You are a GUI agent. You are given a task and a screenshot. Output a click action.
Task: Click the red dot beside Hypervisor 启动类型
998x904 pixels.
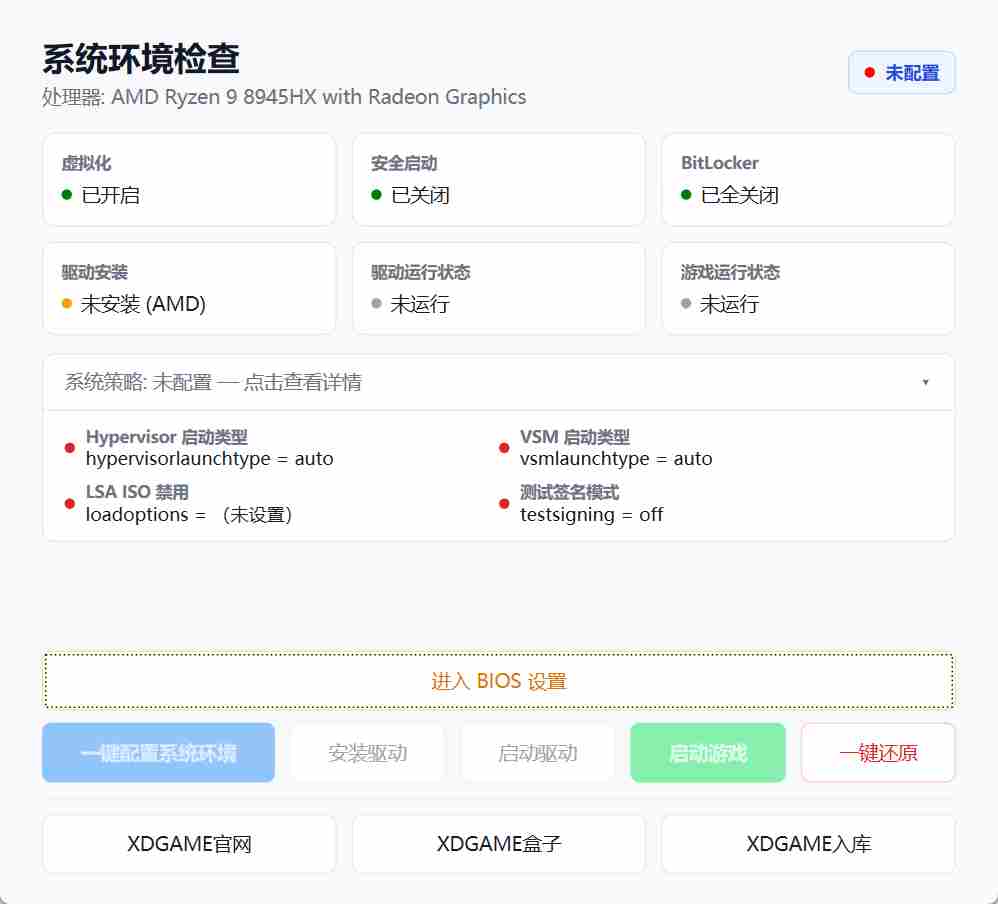pos(70,448)
